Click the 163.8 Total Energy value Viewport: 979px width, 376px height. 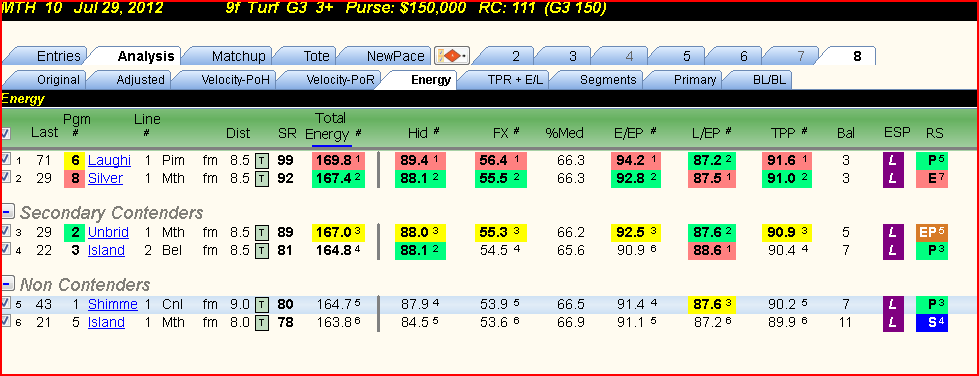coord(338,323)
